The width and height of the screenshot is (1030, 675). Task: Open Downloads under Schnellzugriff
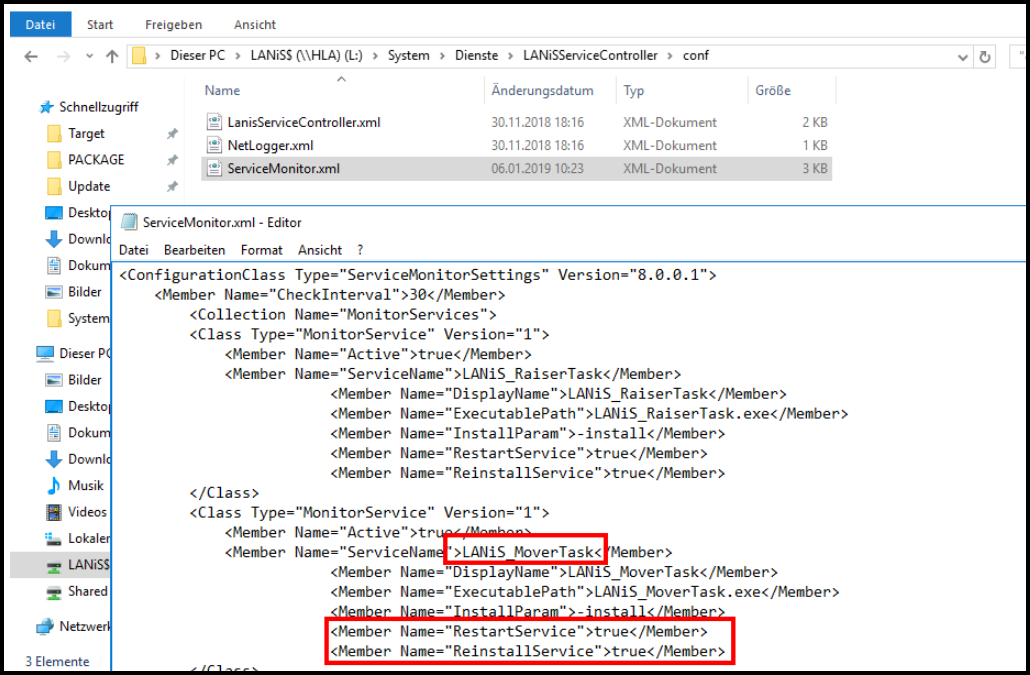point(77,239)
